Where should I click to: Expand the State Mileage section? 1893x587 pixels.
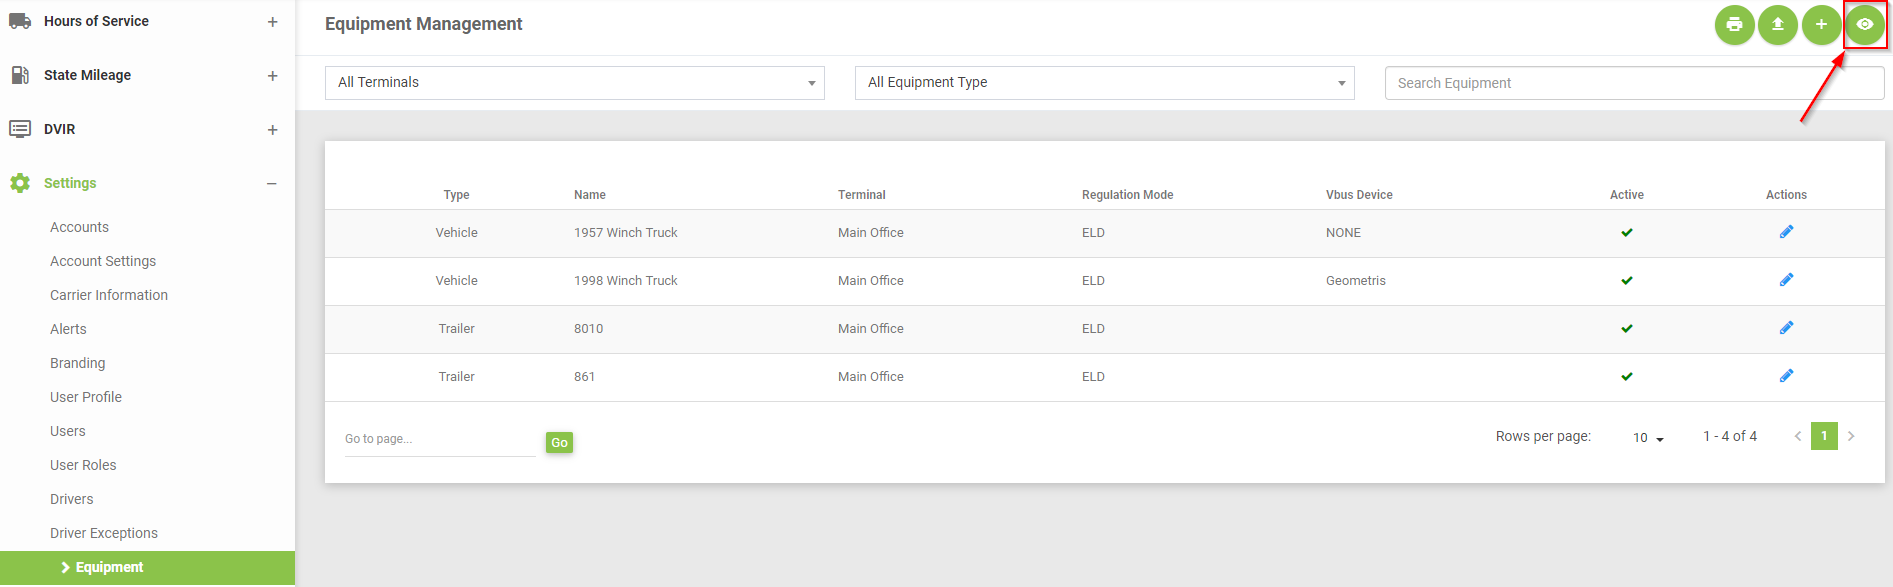[272, 76]
